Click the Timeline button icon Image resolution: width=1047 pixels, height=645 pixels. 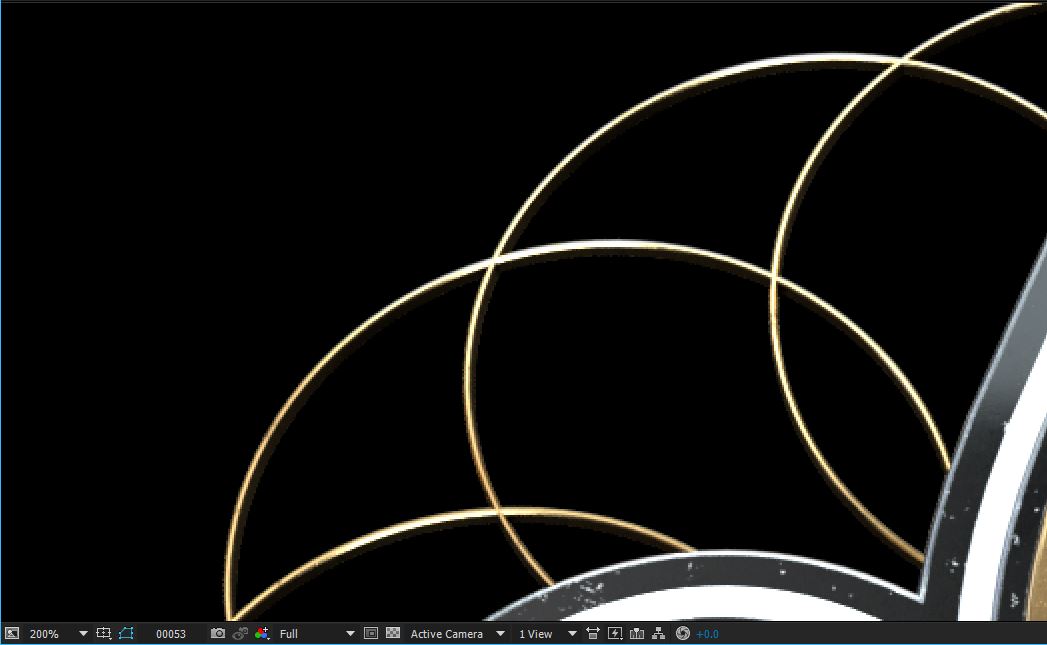coord(637,633)
